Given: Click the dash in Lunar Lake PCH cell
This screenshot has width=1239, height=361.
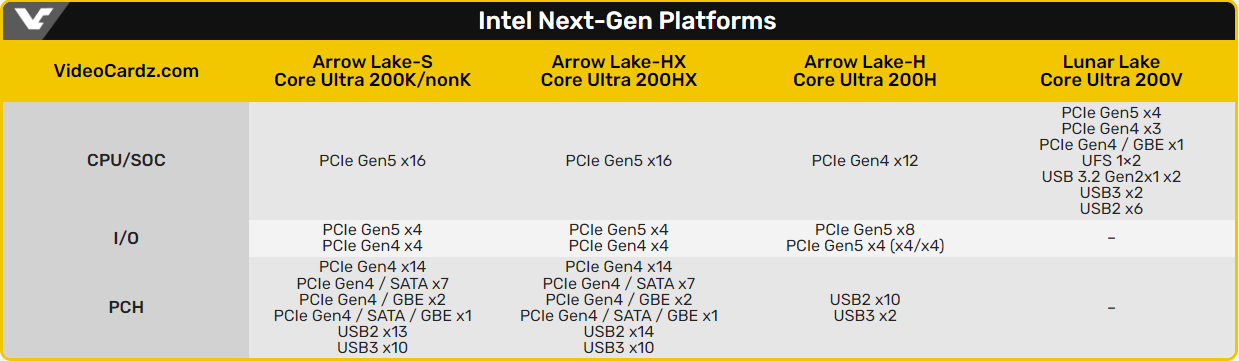Looking at the screenshot, I should click(x=1112, y=308).
